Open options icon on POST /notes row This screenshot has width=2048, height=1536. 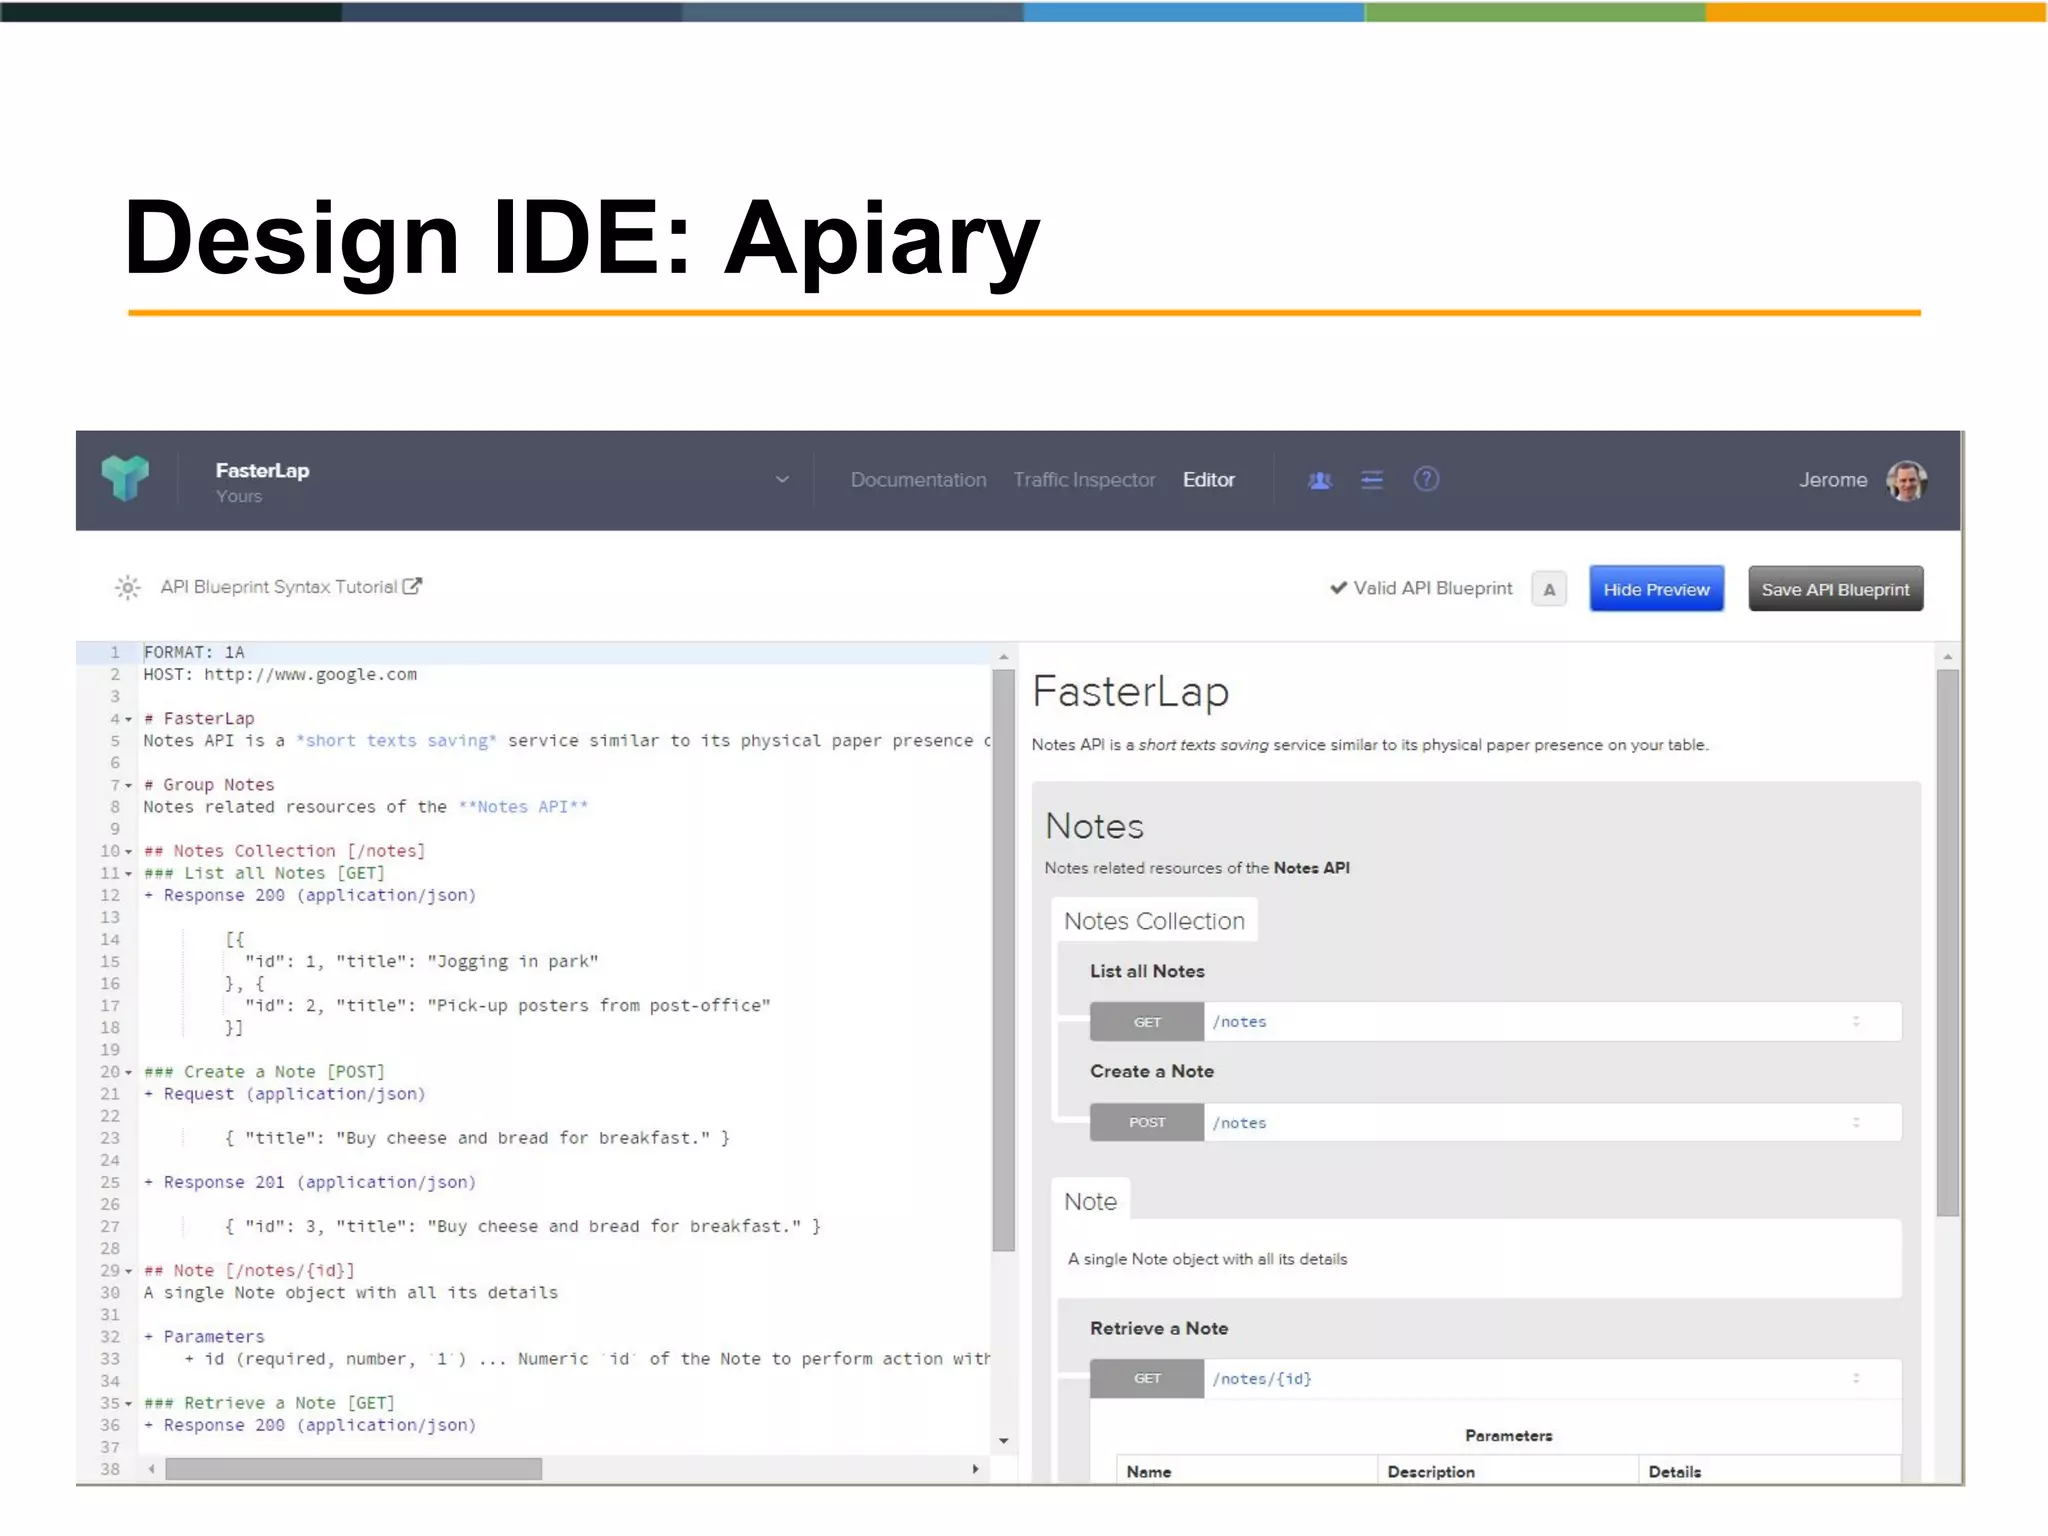pyautogui.click(x=1856, y=1123)
